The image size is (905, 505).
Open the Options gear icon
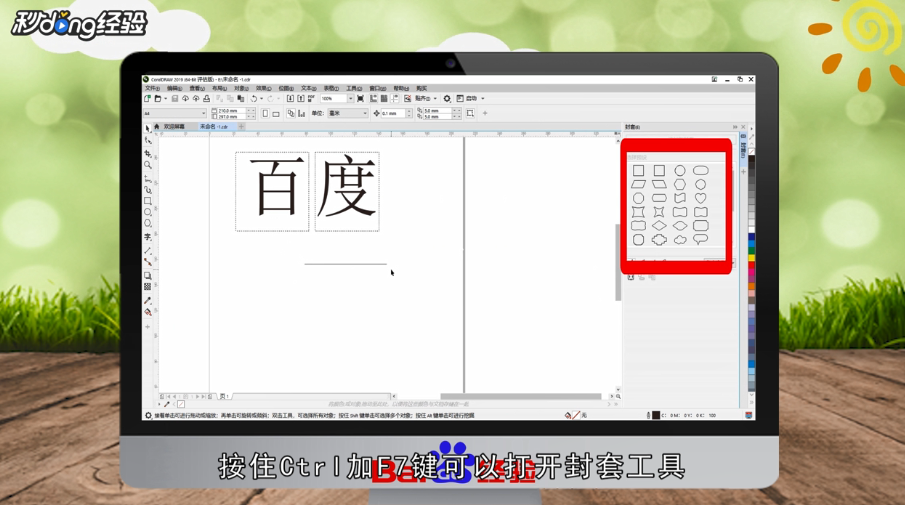[x=447, y=99]
